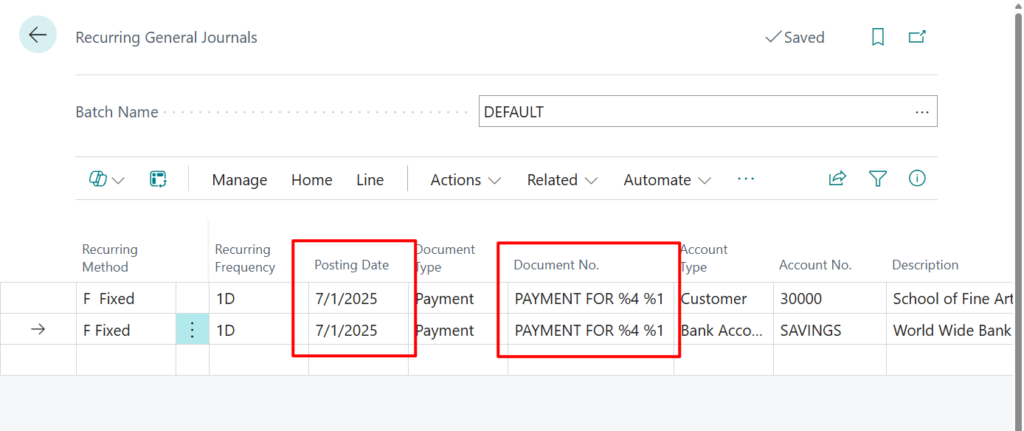This screenshot has height=431, width=1024.
Task: Open page in new window icon
Action: tap(916, 37)
